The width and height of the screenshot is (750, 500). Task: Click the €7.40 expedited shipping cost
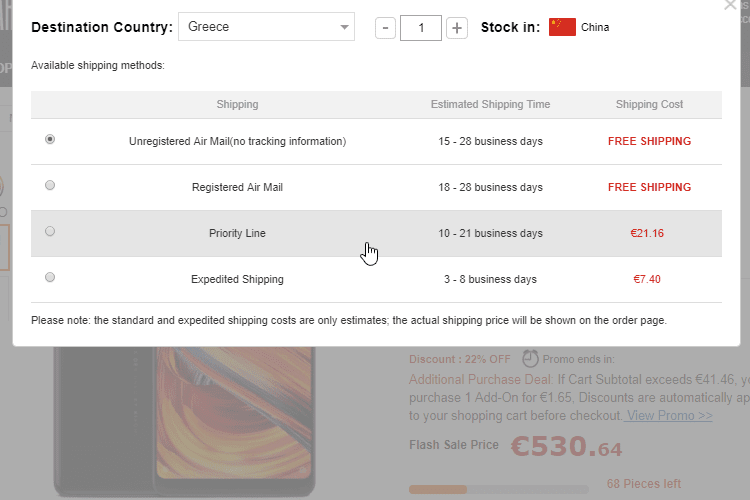point(646,279)
